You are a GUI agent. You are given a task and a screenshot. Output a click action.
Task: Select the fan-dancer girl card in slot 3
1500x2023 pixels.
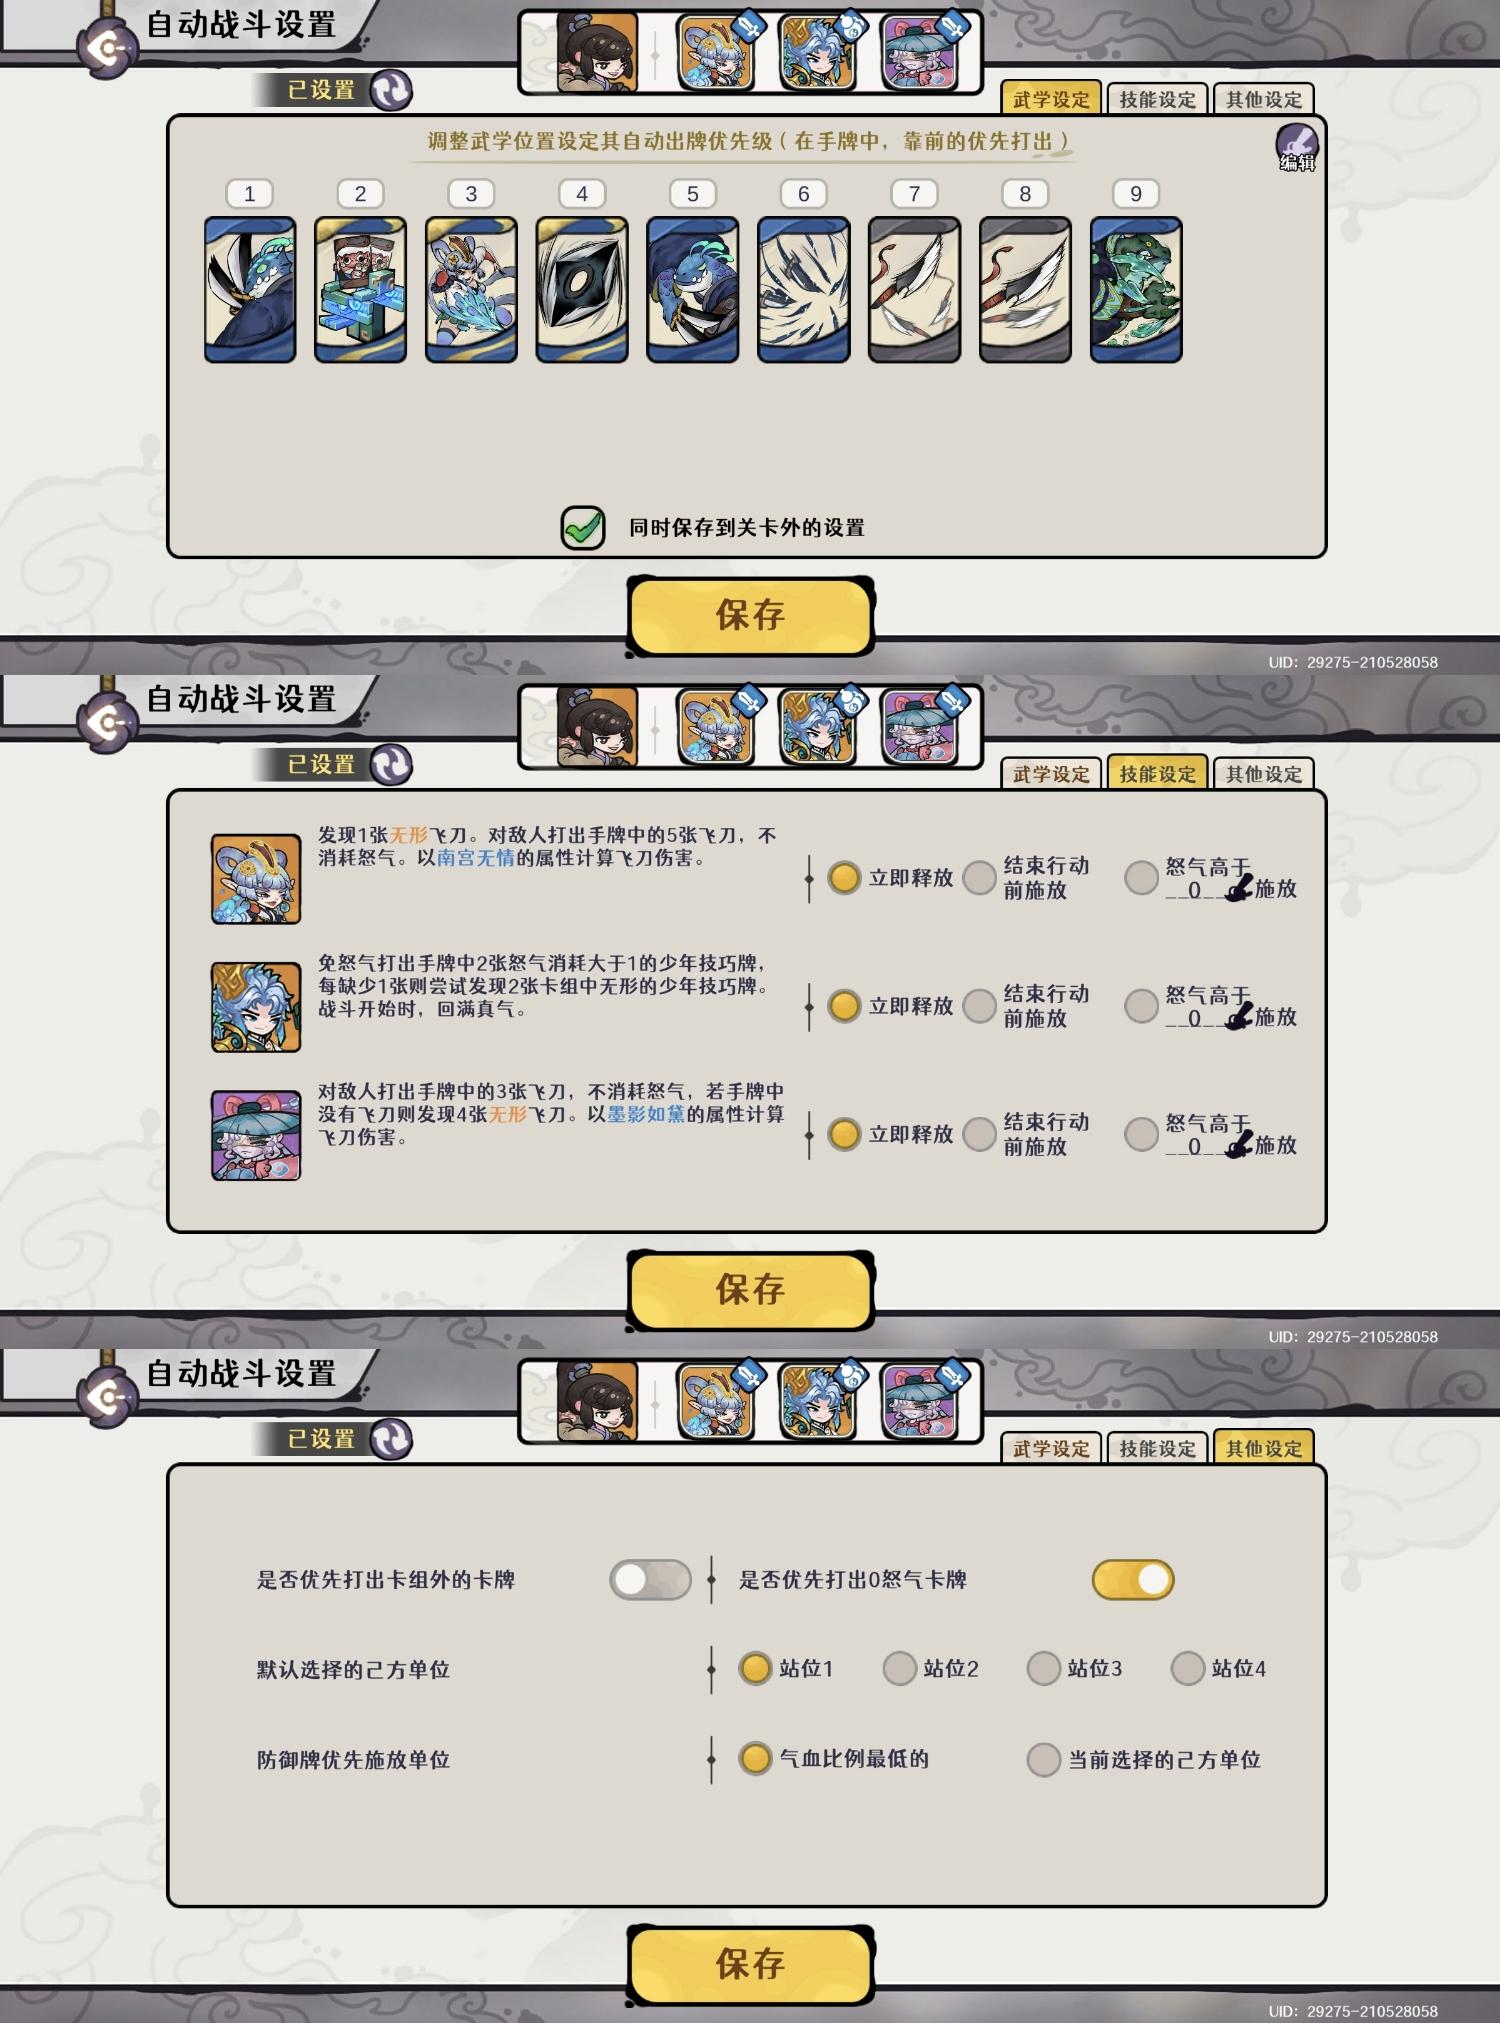(471, 289)
